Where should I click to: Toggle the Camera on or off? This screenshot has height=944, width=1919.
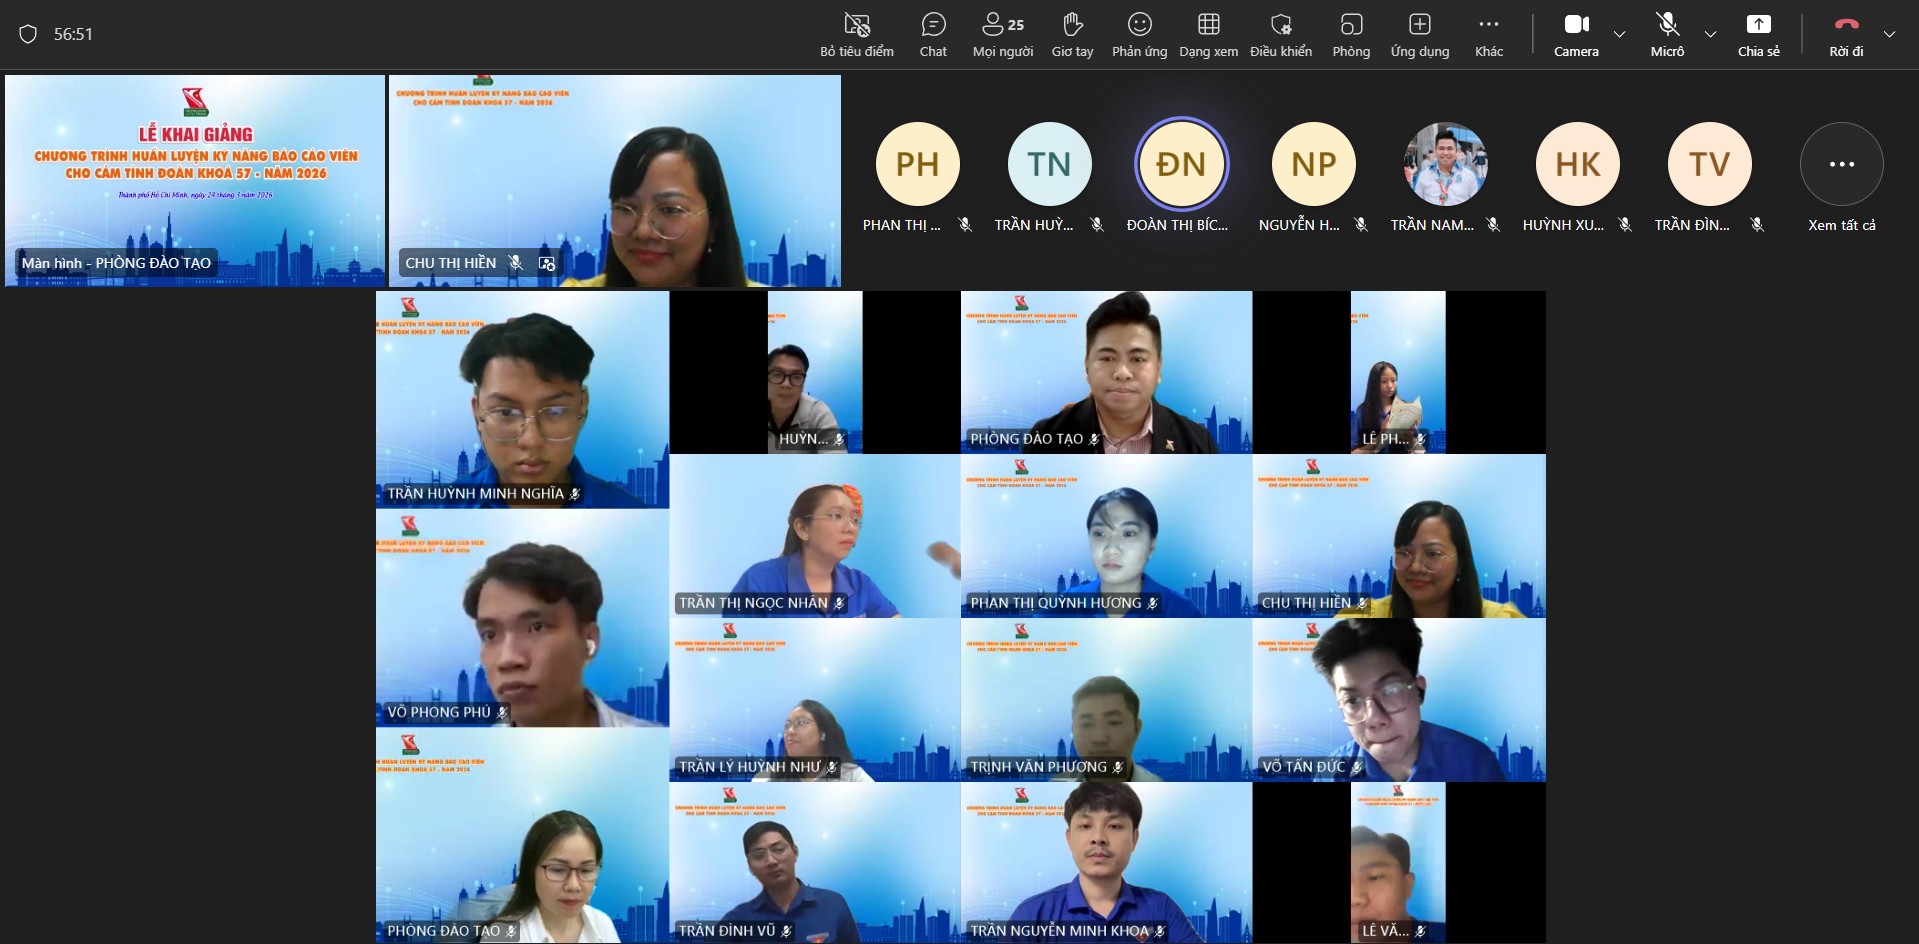coord(1576,34)
